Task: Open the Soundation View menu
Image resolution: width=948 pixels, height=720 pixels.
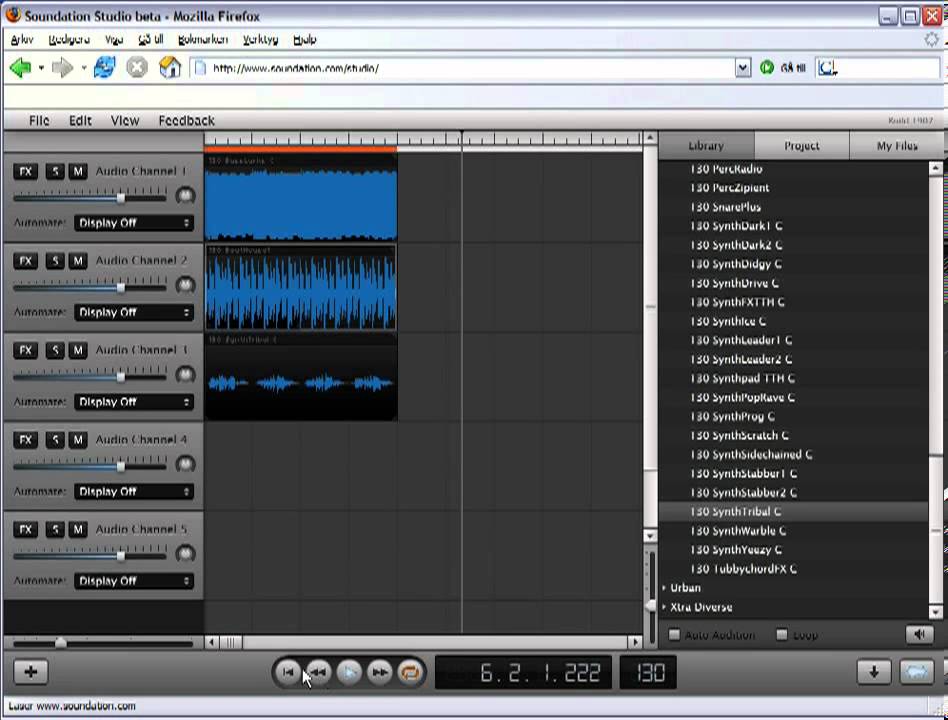Action: [125, 120]
